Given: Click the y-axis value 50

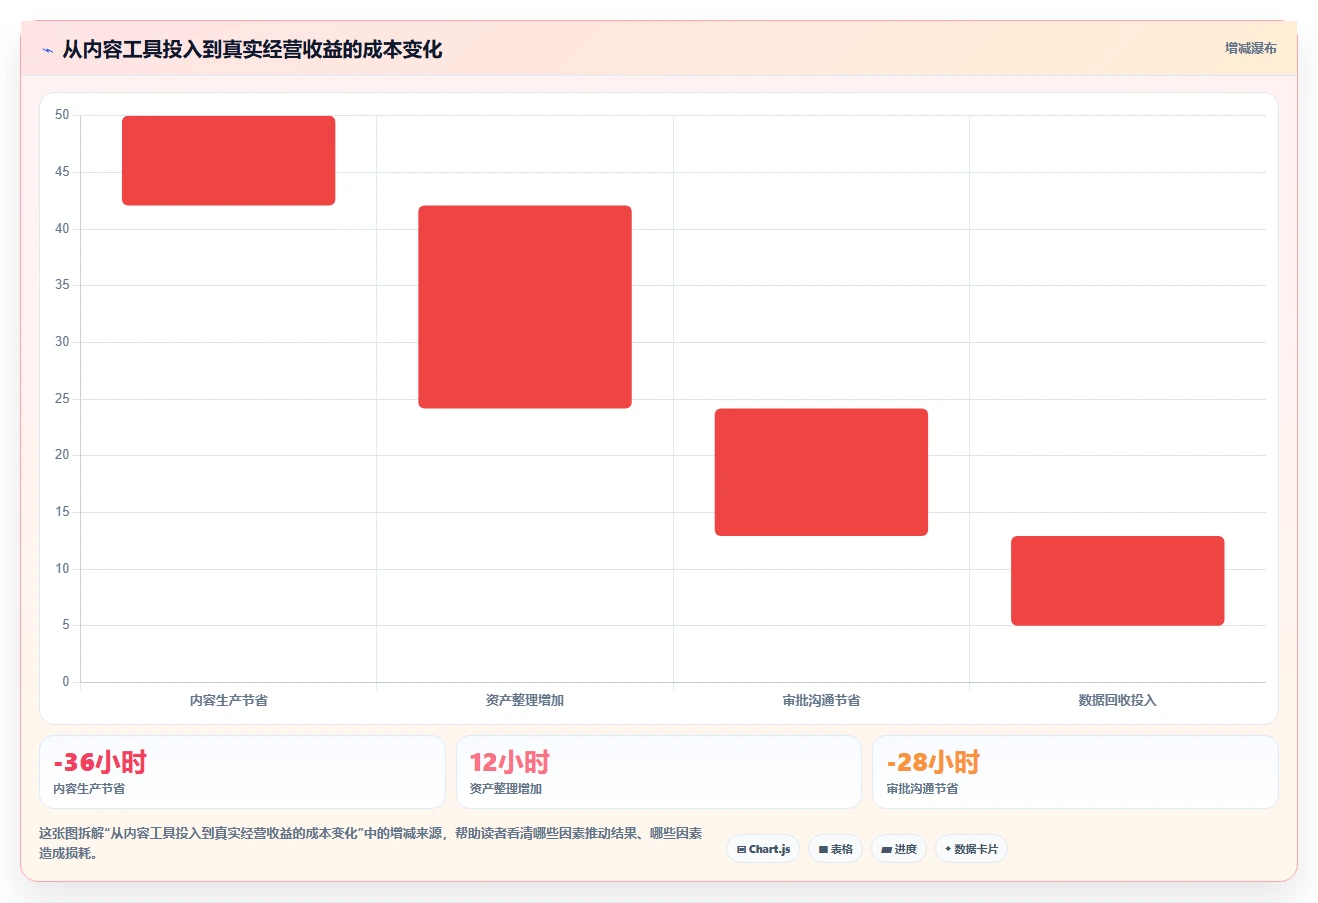Looking at the screenshot, I should 62,115.
